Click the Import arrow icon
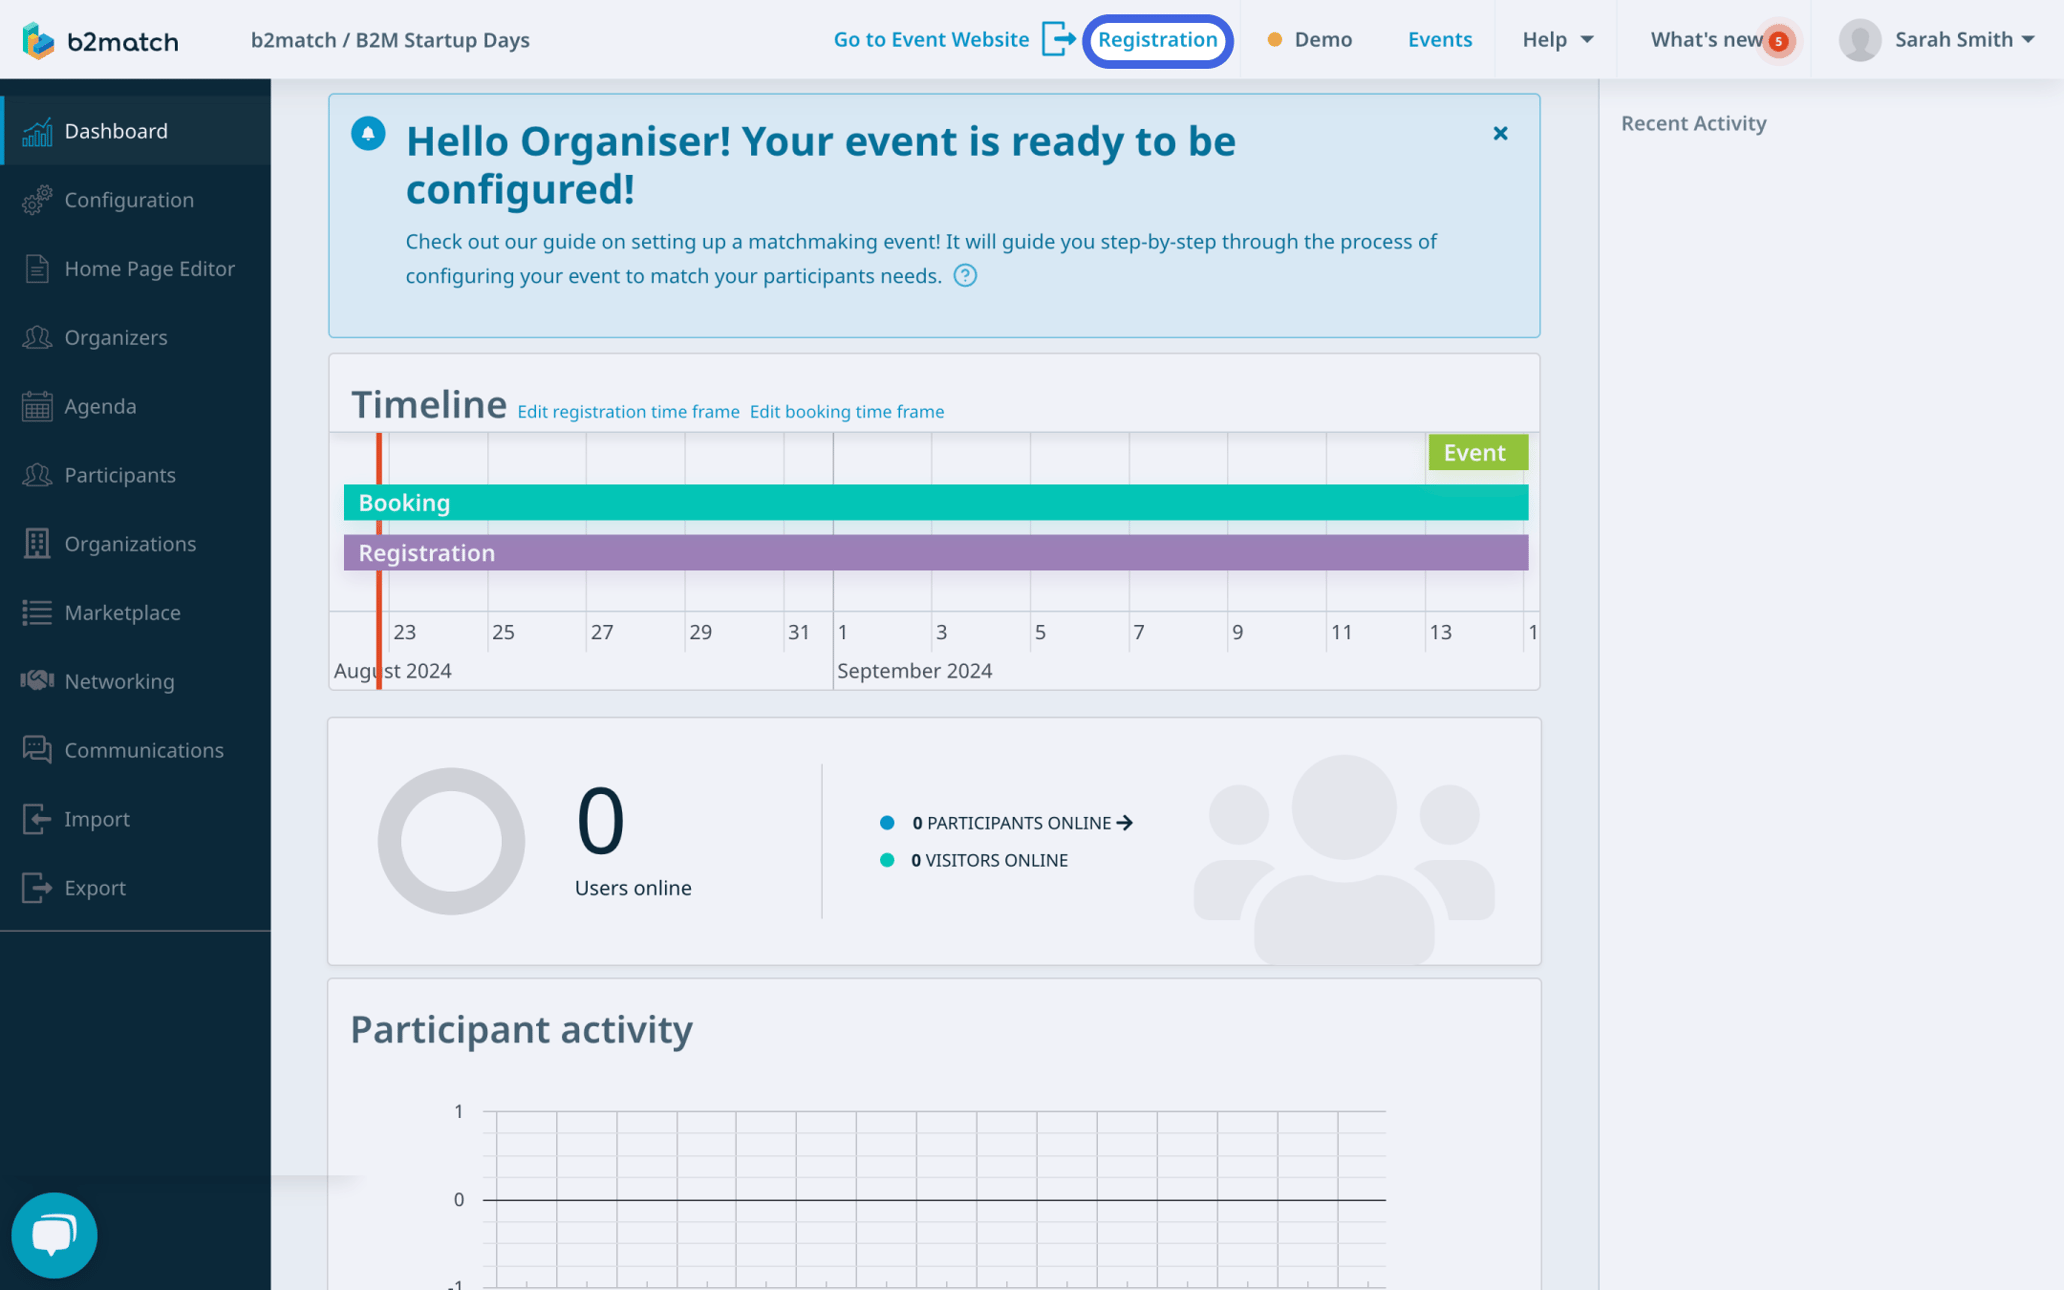Viewport: 2064px width, 1290px height. coord(36,818)
